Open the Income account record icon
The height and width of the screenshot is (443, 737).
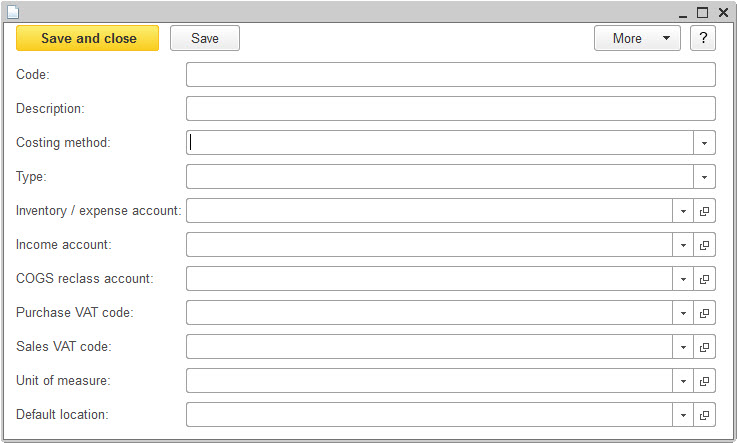coord(704,245)
